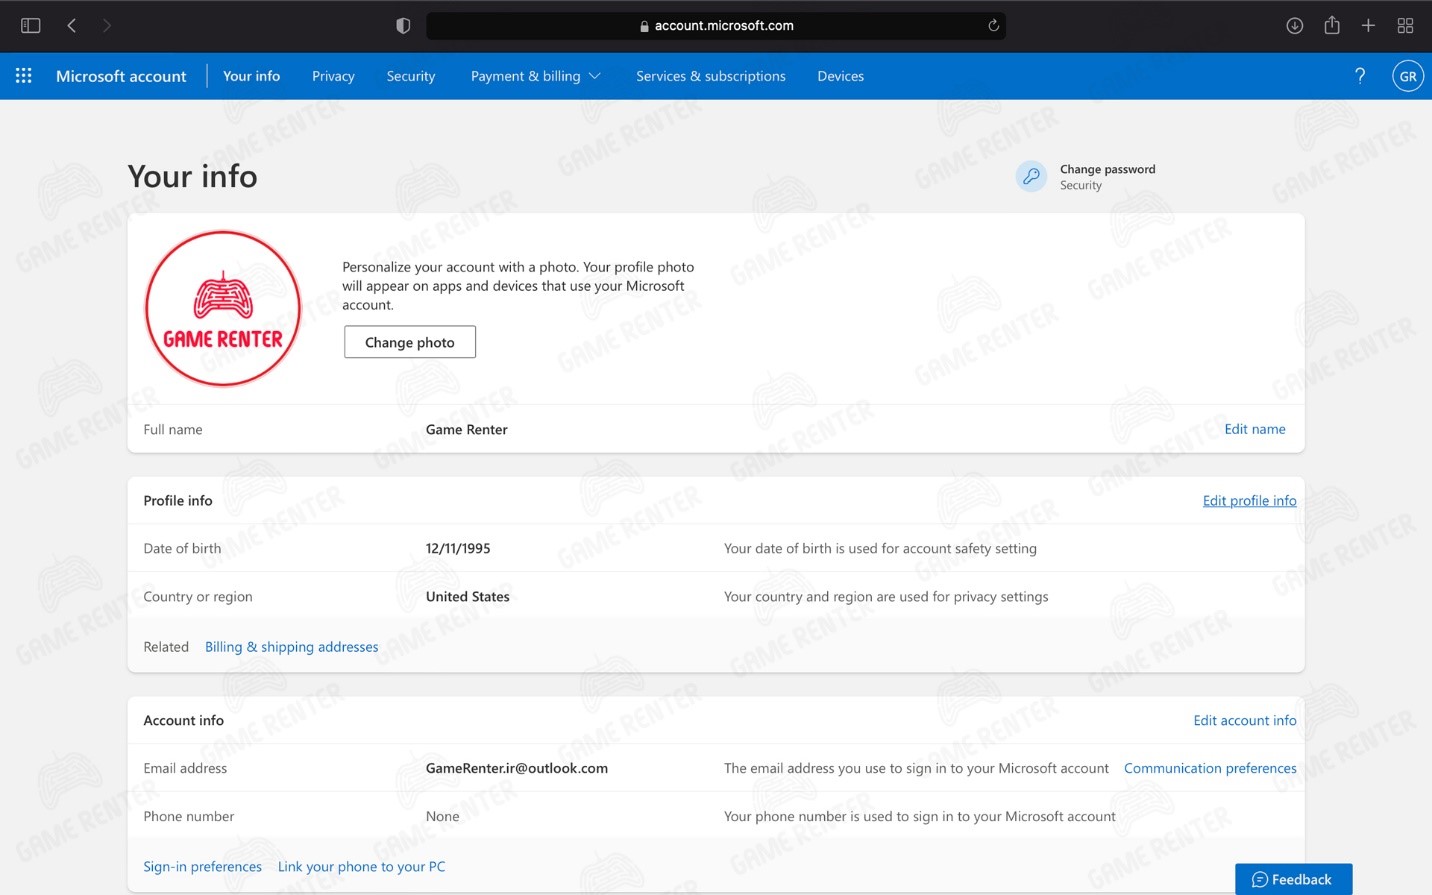This screenshot has height=895, width=1432.
Task: Open the privacy shield icon
Action: [x=403, y=26]
